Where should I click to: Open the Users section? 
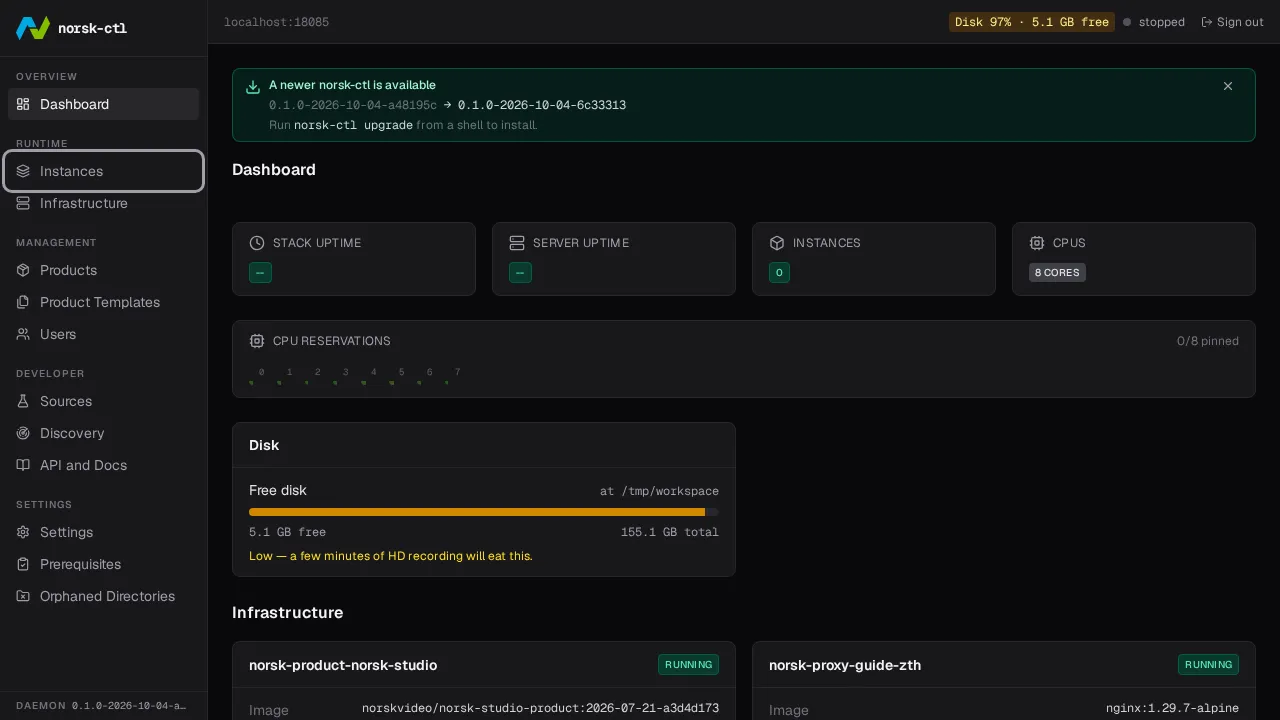pos(104,334)
